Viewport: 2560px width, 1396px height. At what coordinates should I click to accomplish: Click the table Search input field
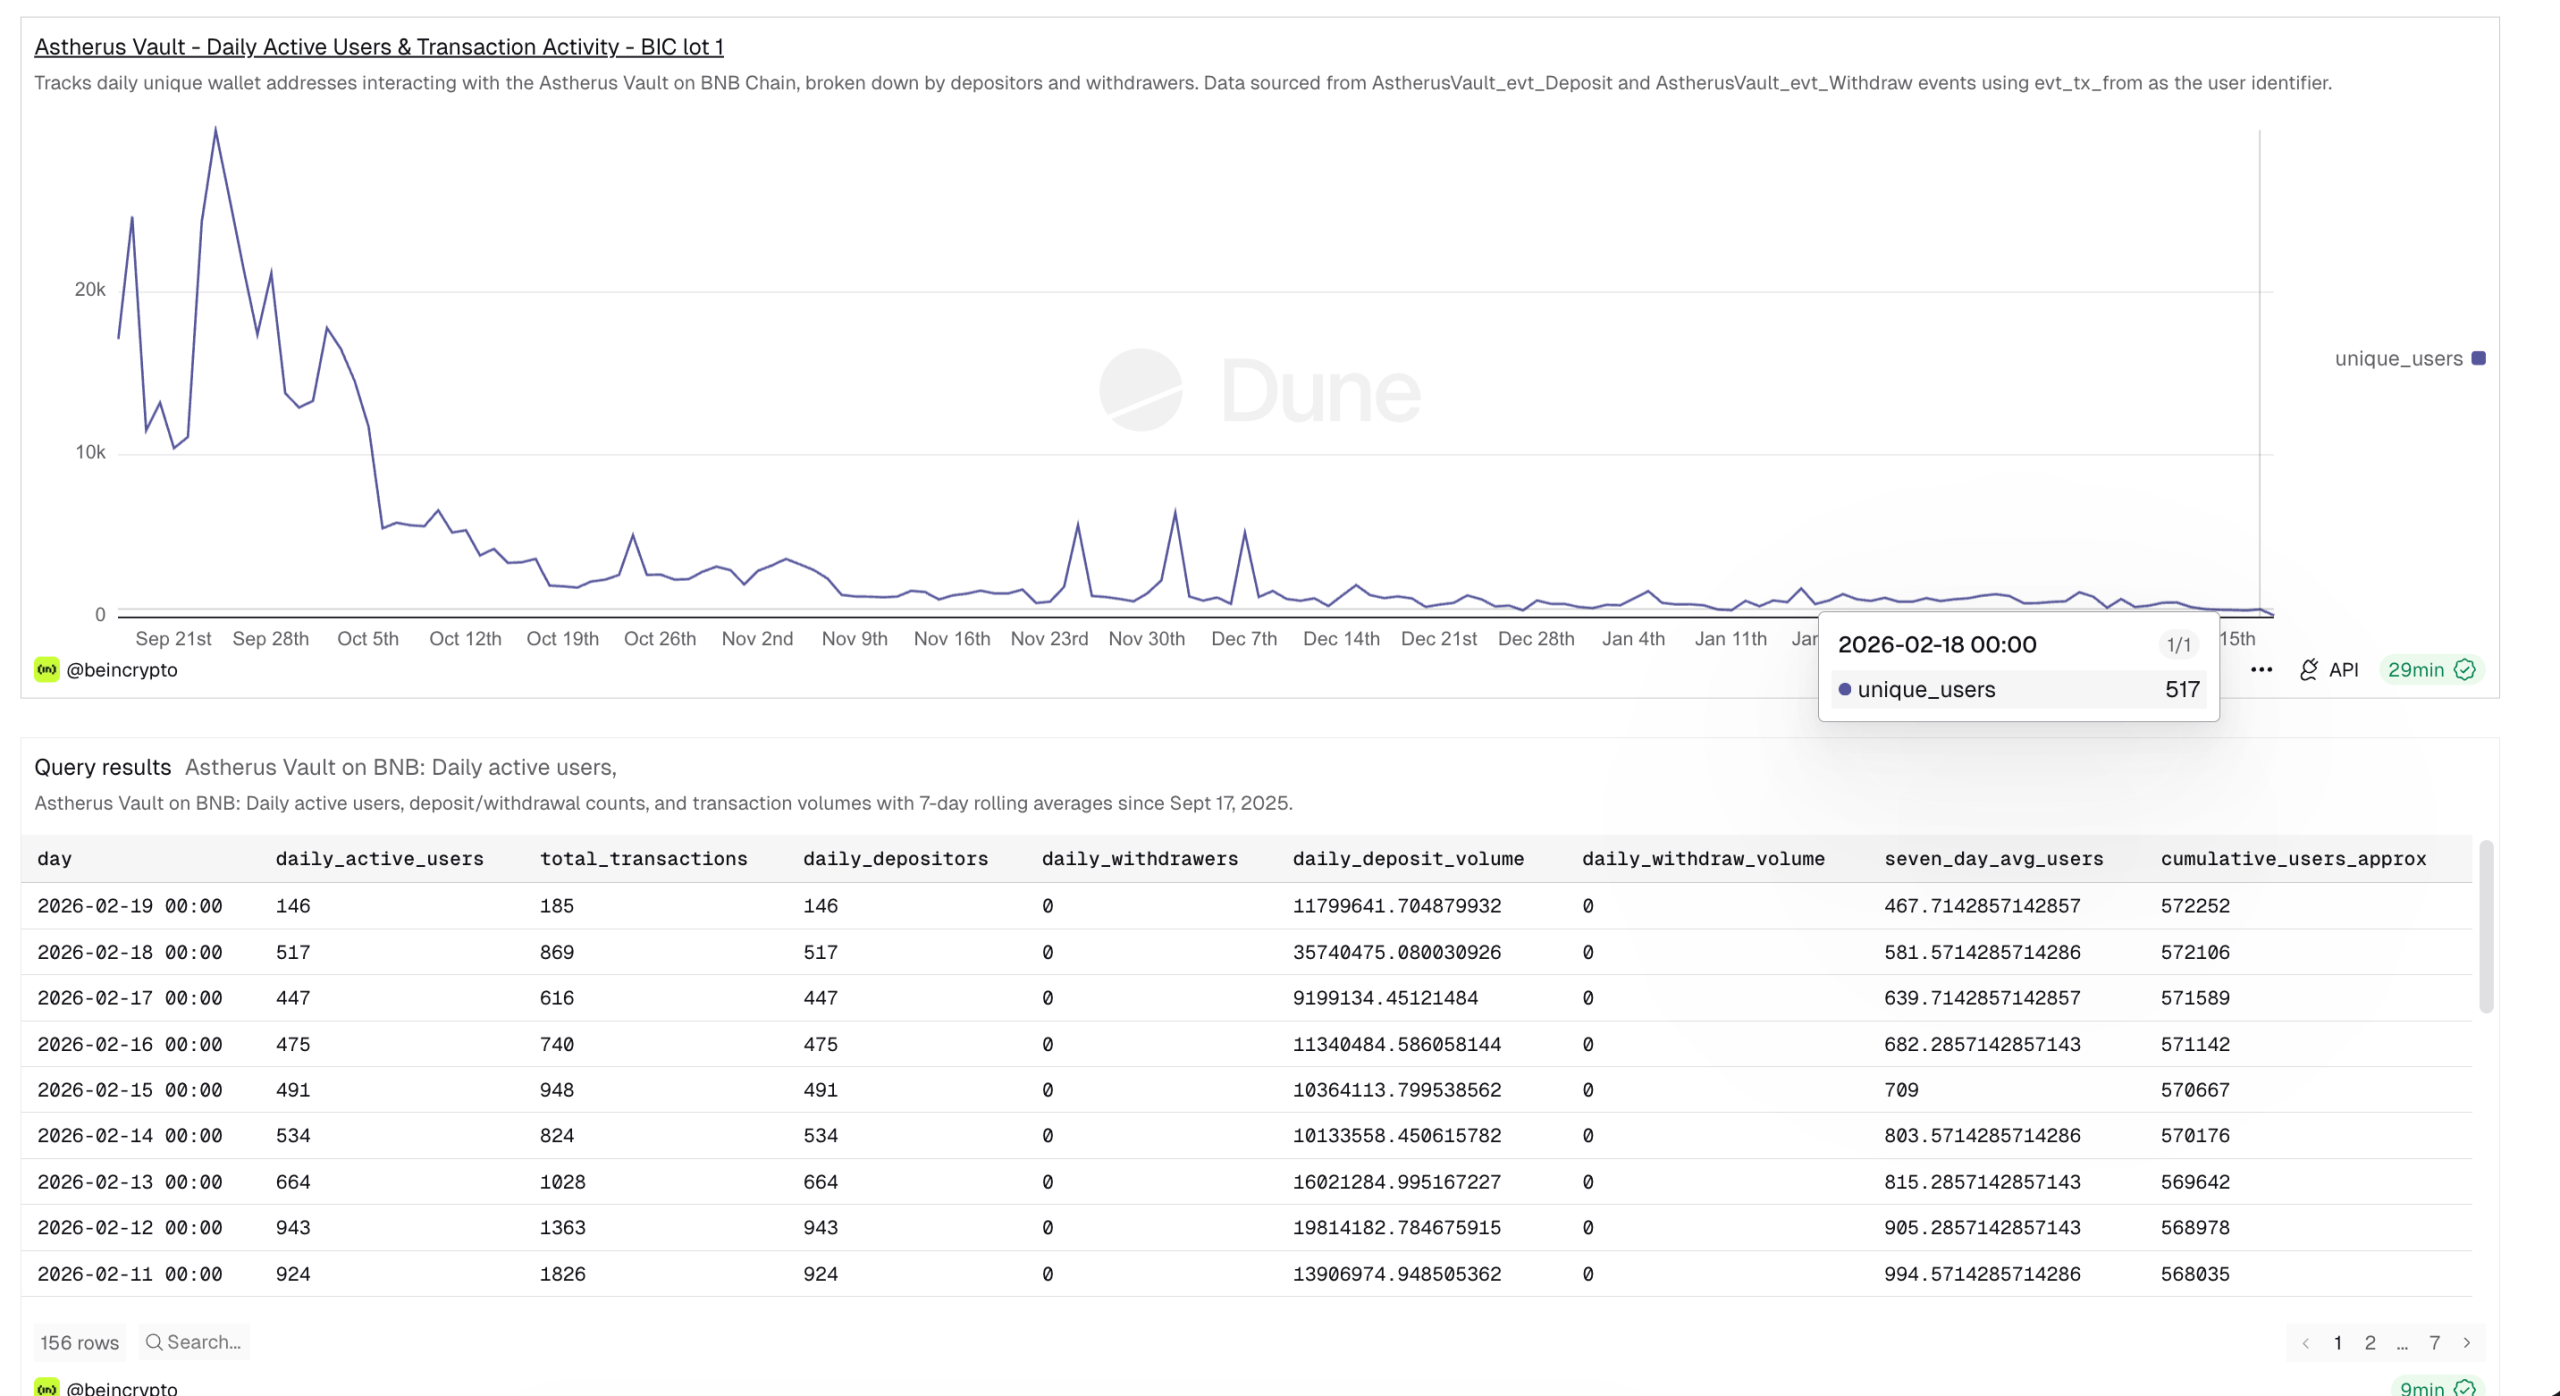click(204, 1342)
